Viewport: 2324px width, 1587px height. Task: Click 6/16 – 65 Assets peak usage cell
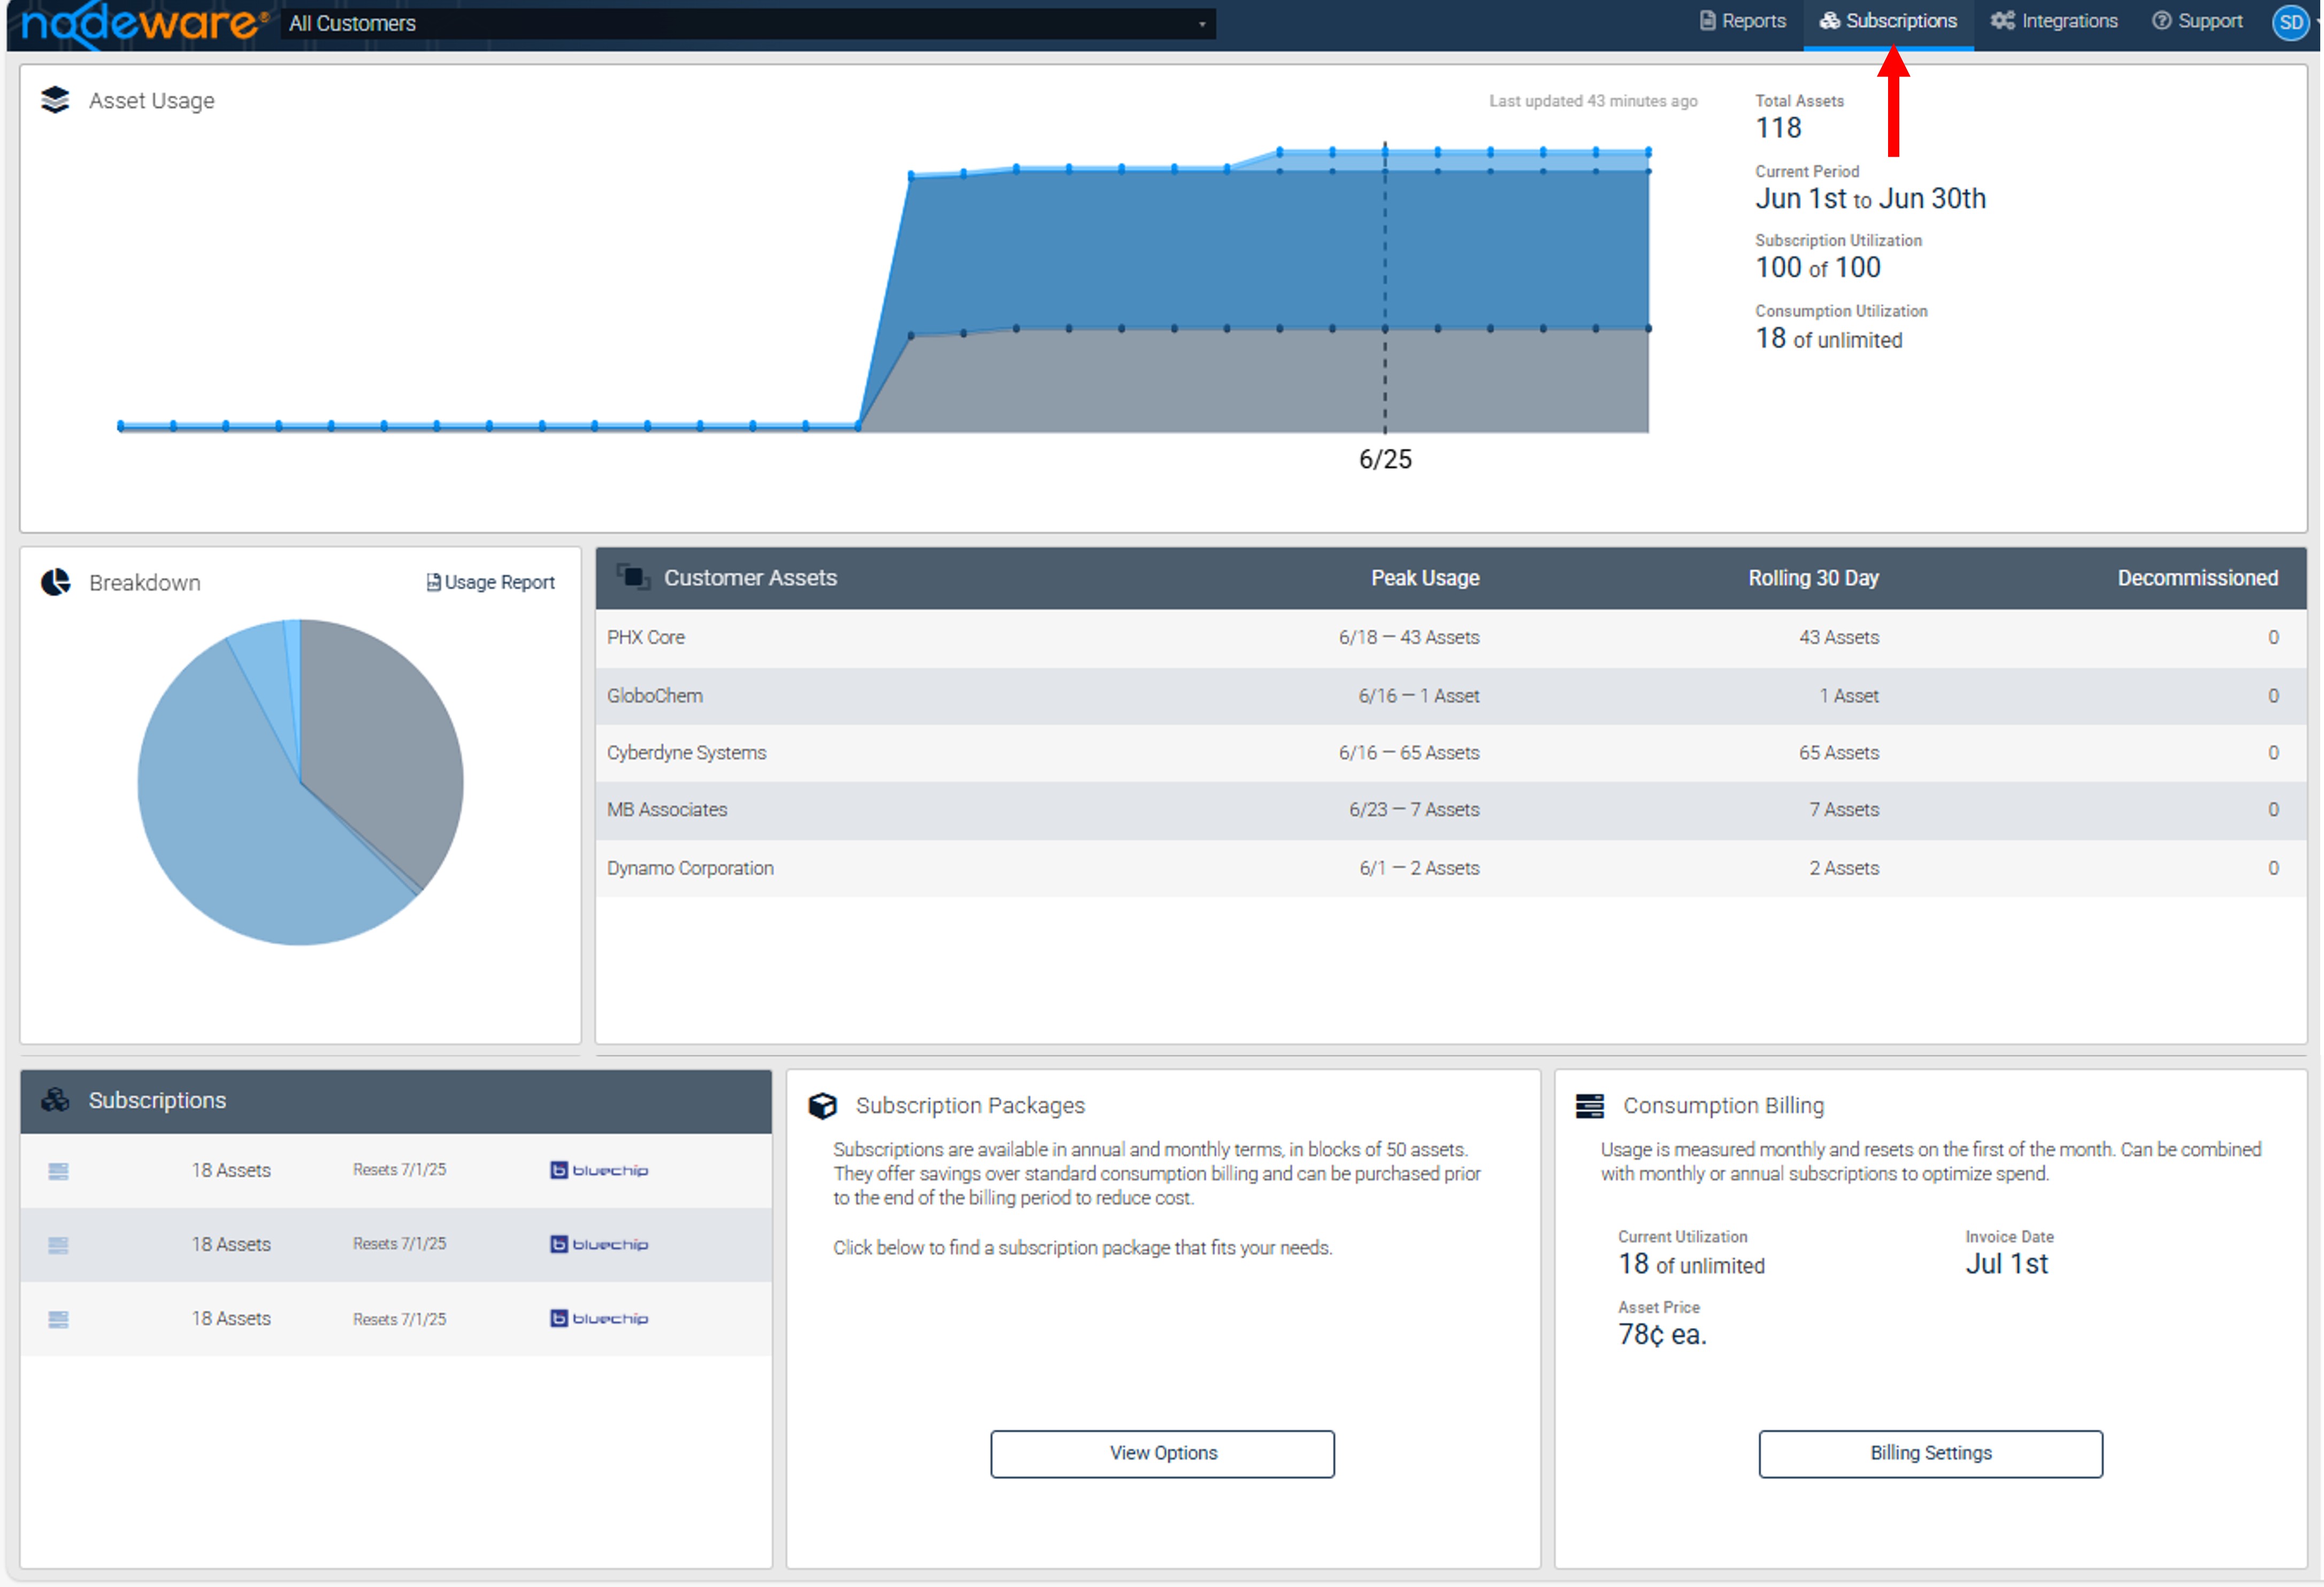1409,753
